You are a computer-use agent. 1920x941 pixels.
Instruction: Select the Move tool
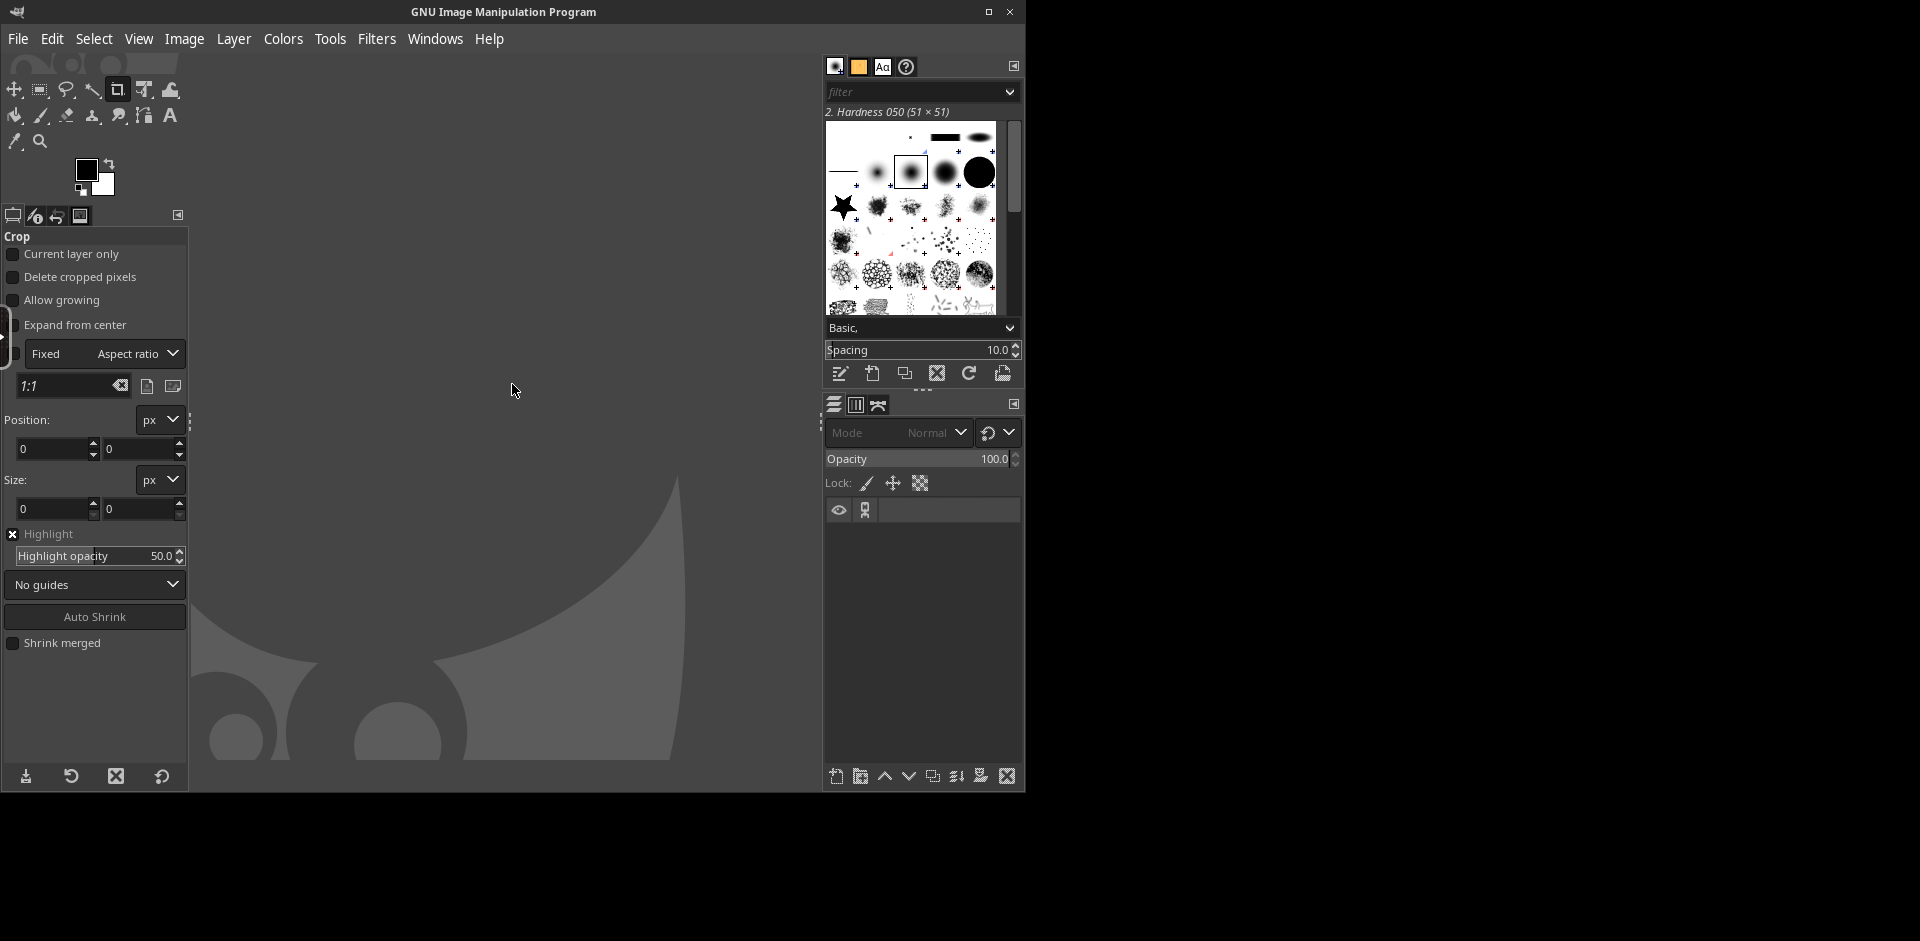(14, 90)
